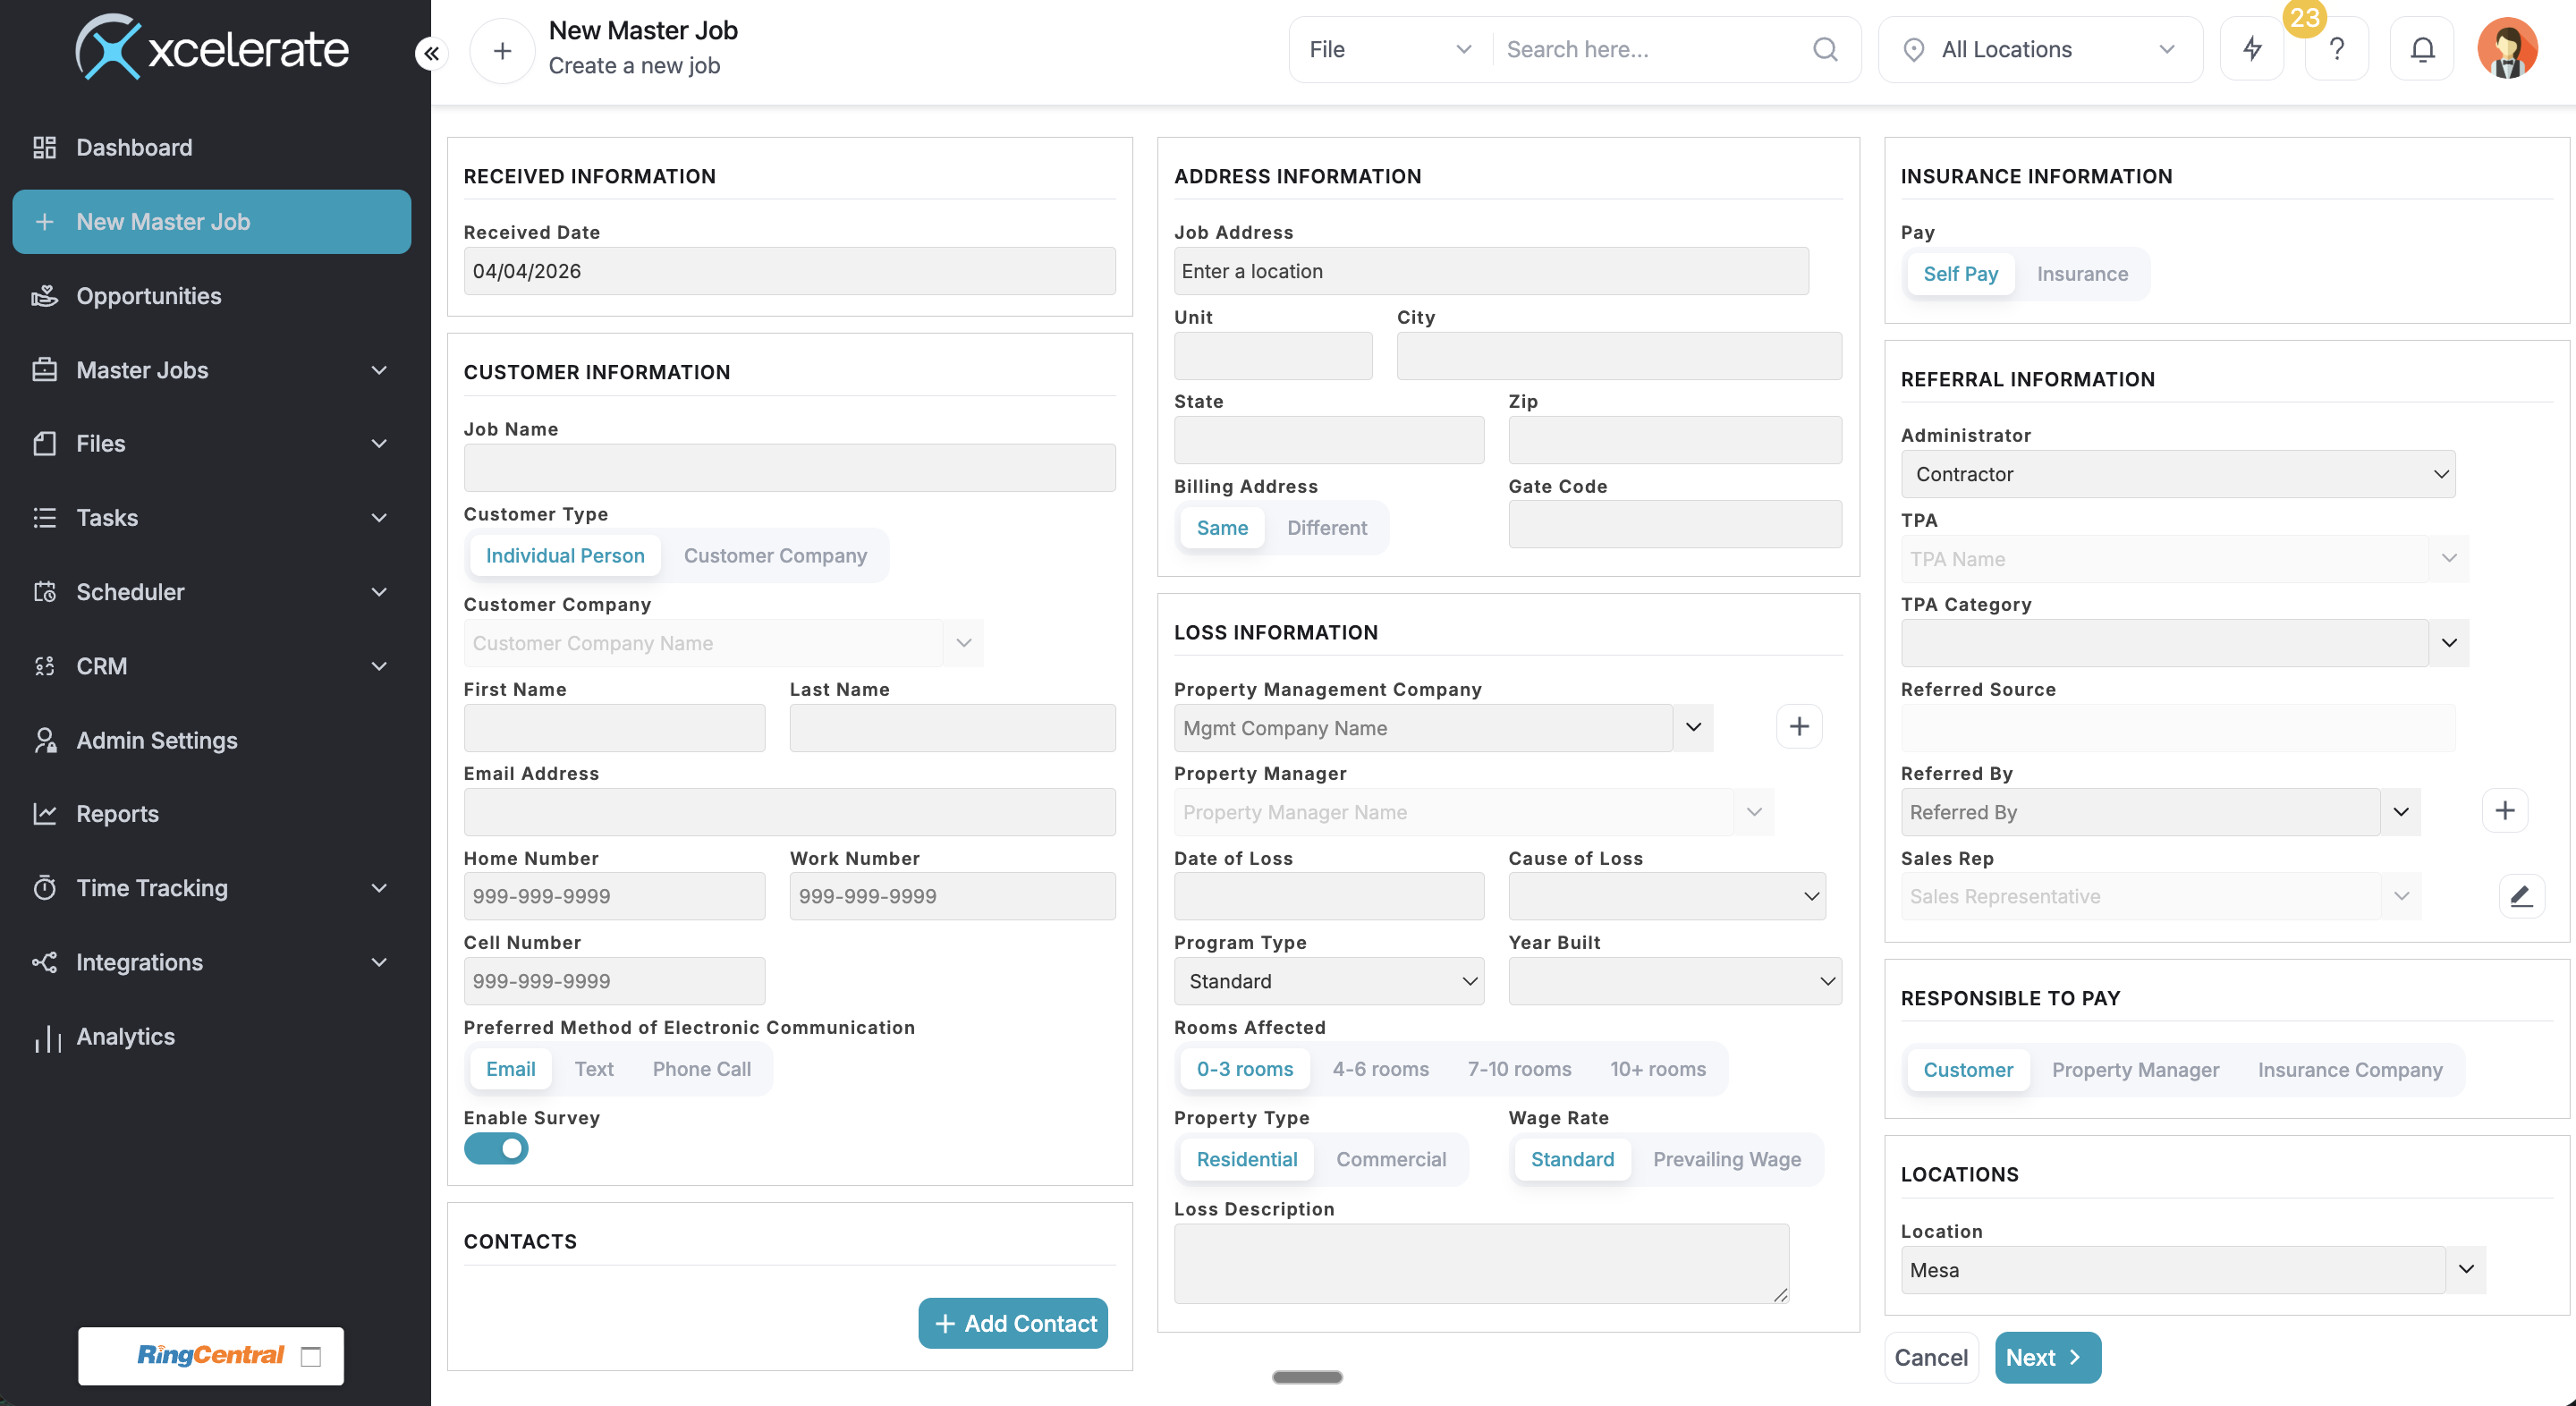Click plus icon beside Property Management Company
Image resolution: width=2576 pixels, height=1406 pixels.
click(1798, 727)
